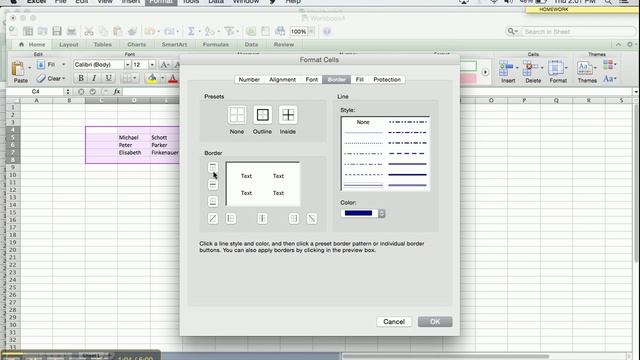Switch to the Alignment tab
This screenshot has width=640, height=360.
pyautogui.click(x=282, y=80)
